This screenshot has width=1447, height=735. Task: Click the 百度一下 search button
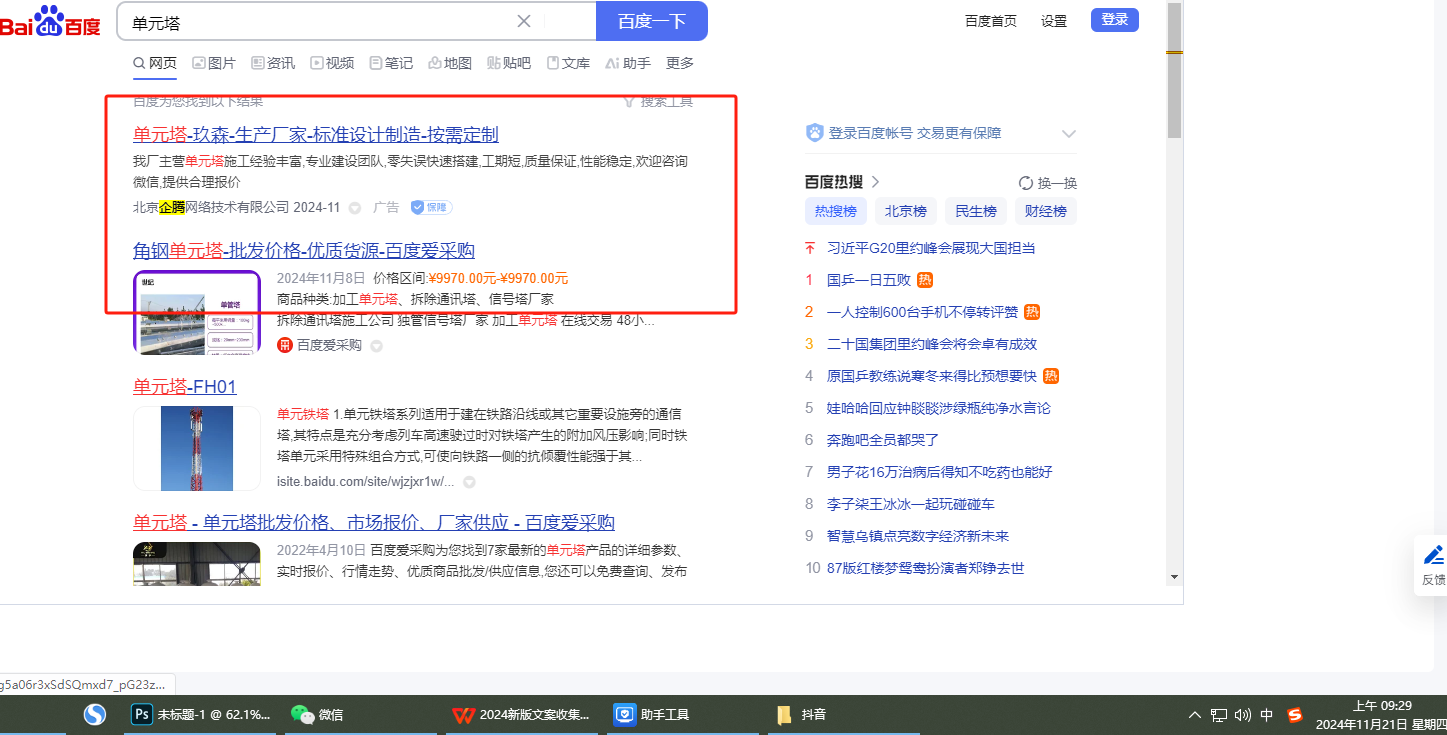[652, 21]
